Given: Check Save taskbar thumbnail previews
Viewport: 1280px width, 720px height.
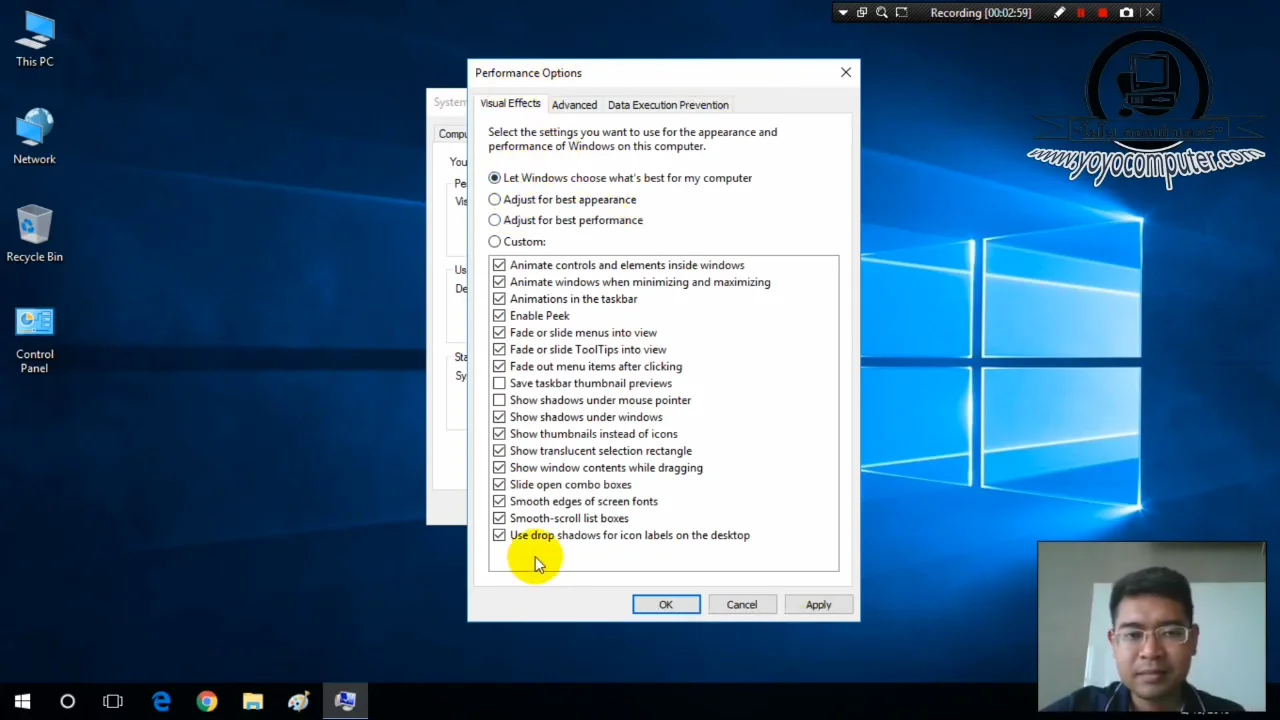Looking at the screenshot, I should [x=499, y=383].
